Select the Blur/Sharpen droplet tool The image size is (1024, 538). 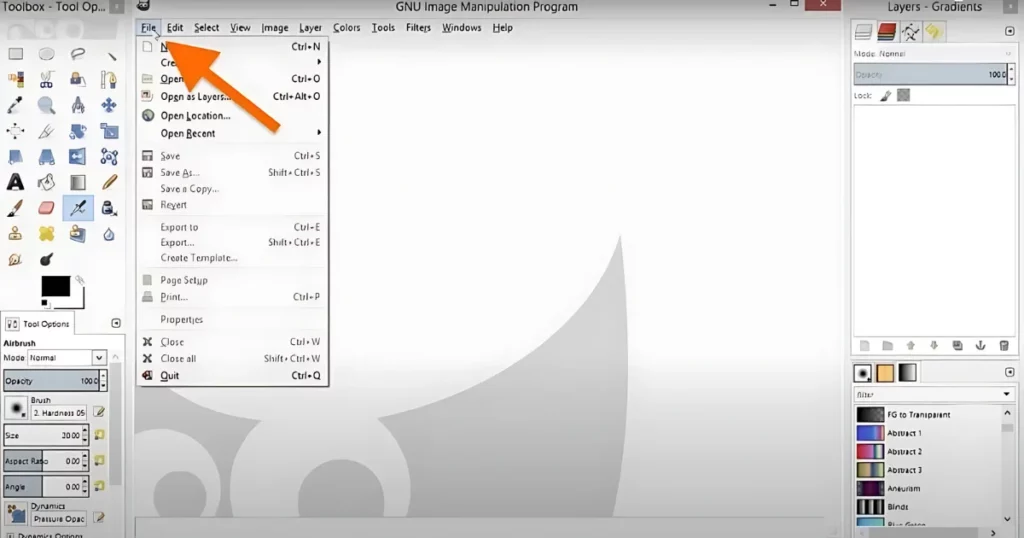point(109,234)
